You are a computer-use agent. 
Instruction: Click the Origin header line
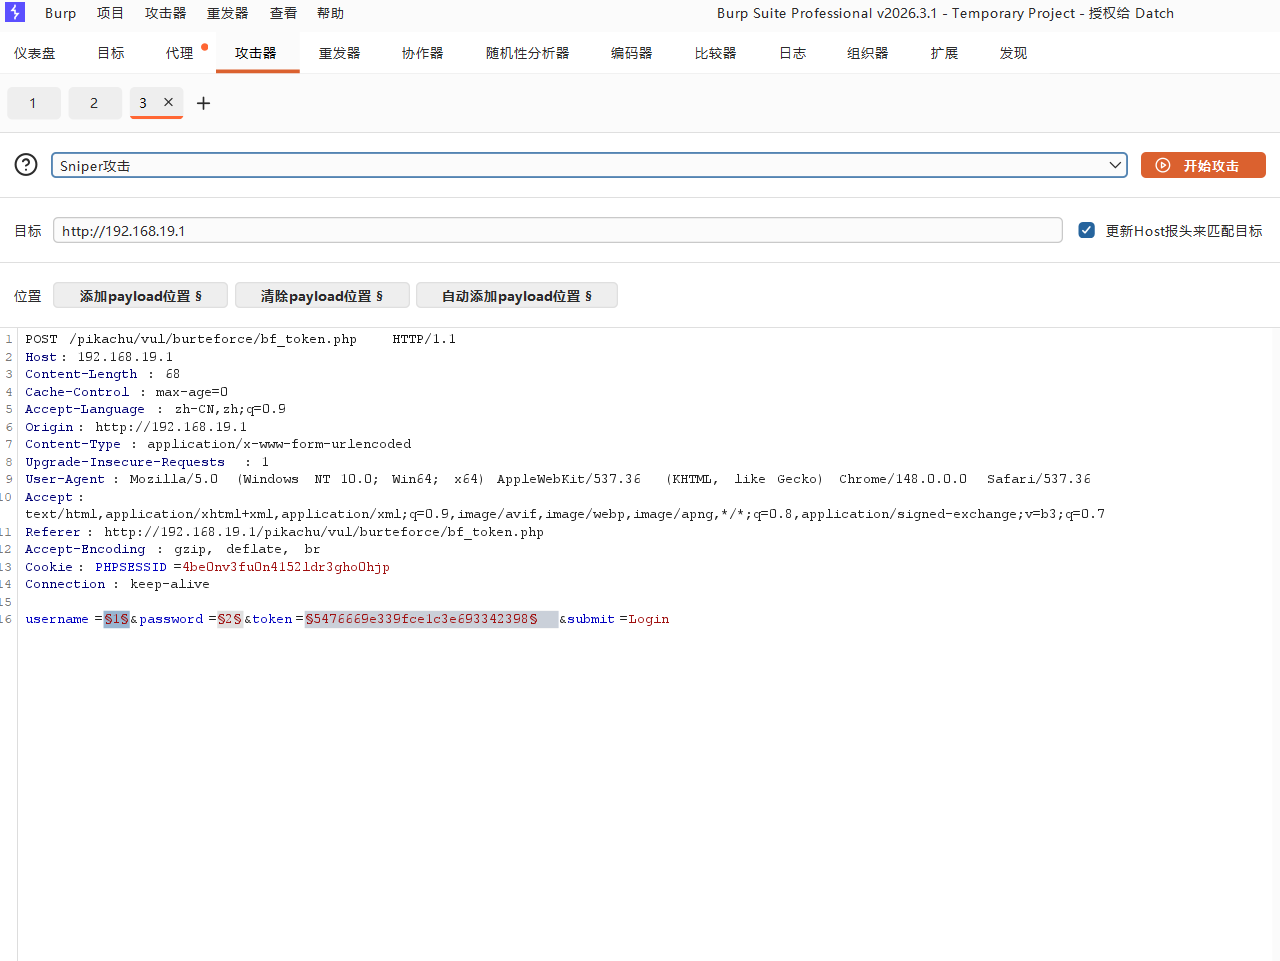[x=136, y=427]
